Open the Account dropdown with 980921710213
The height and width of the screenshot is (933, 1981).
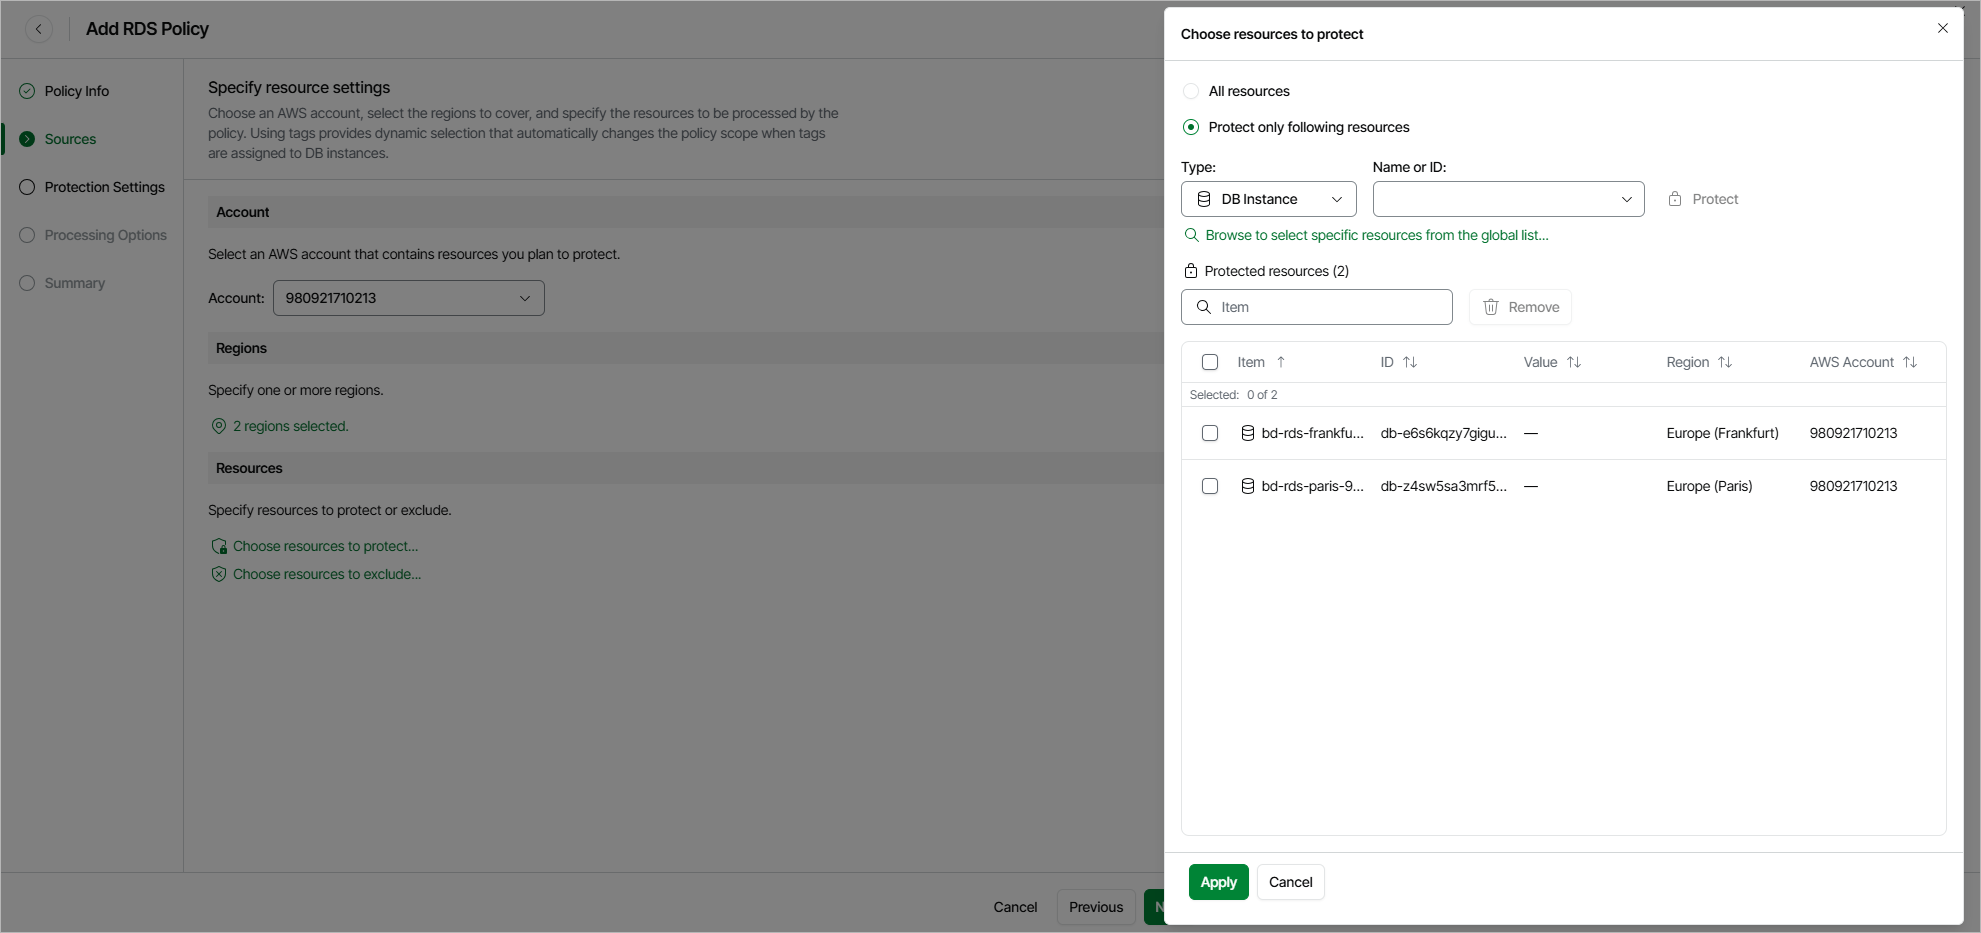[408, 298]
